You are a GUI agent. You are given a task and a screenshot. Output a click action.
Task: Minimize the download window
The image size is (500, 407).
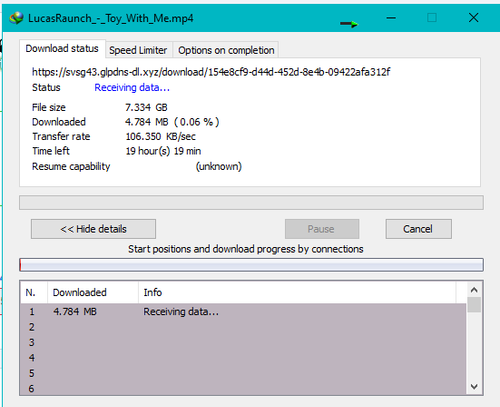pos(391,18)
